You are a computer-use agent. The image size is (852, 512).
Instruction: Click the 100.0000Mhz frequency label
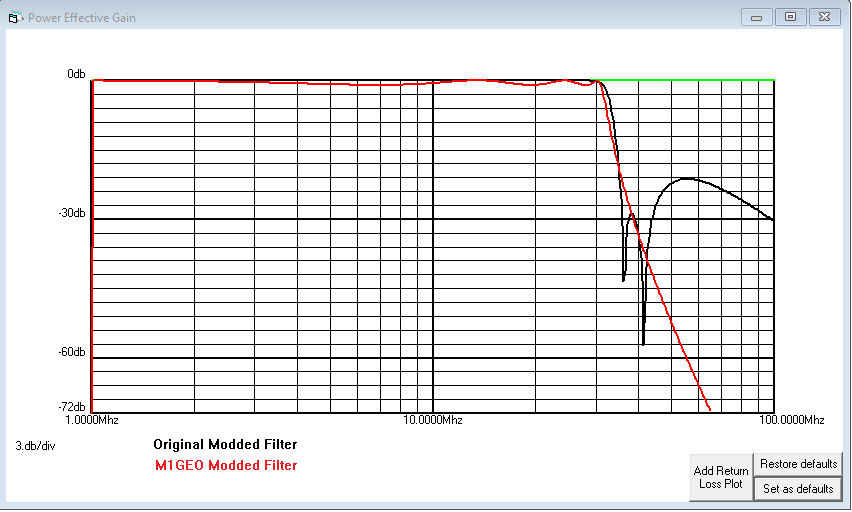click(792, 420)
